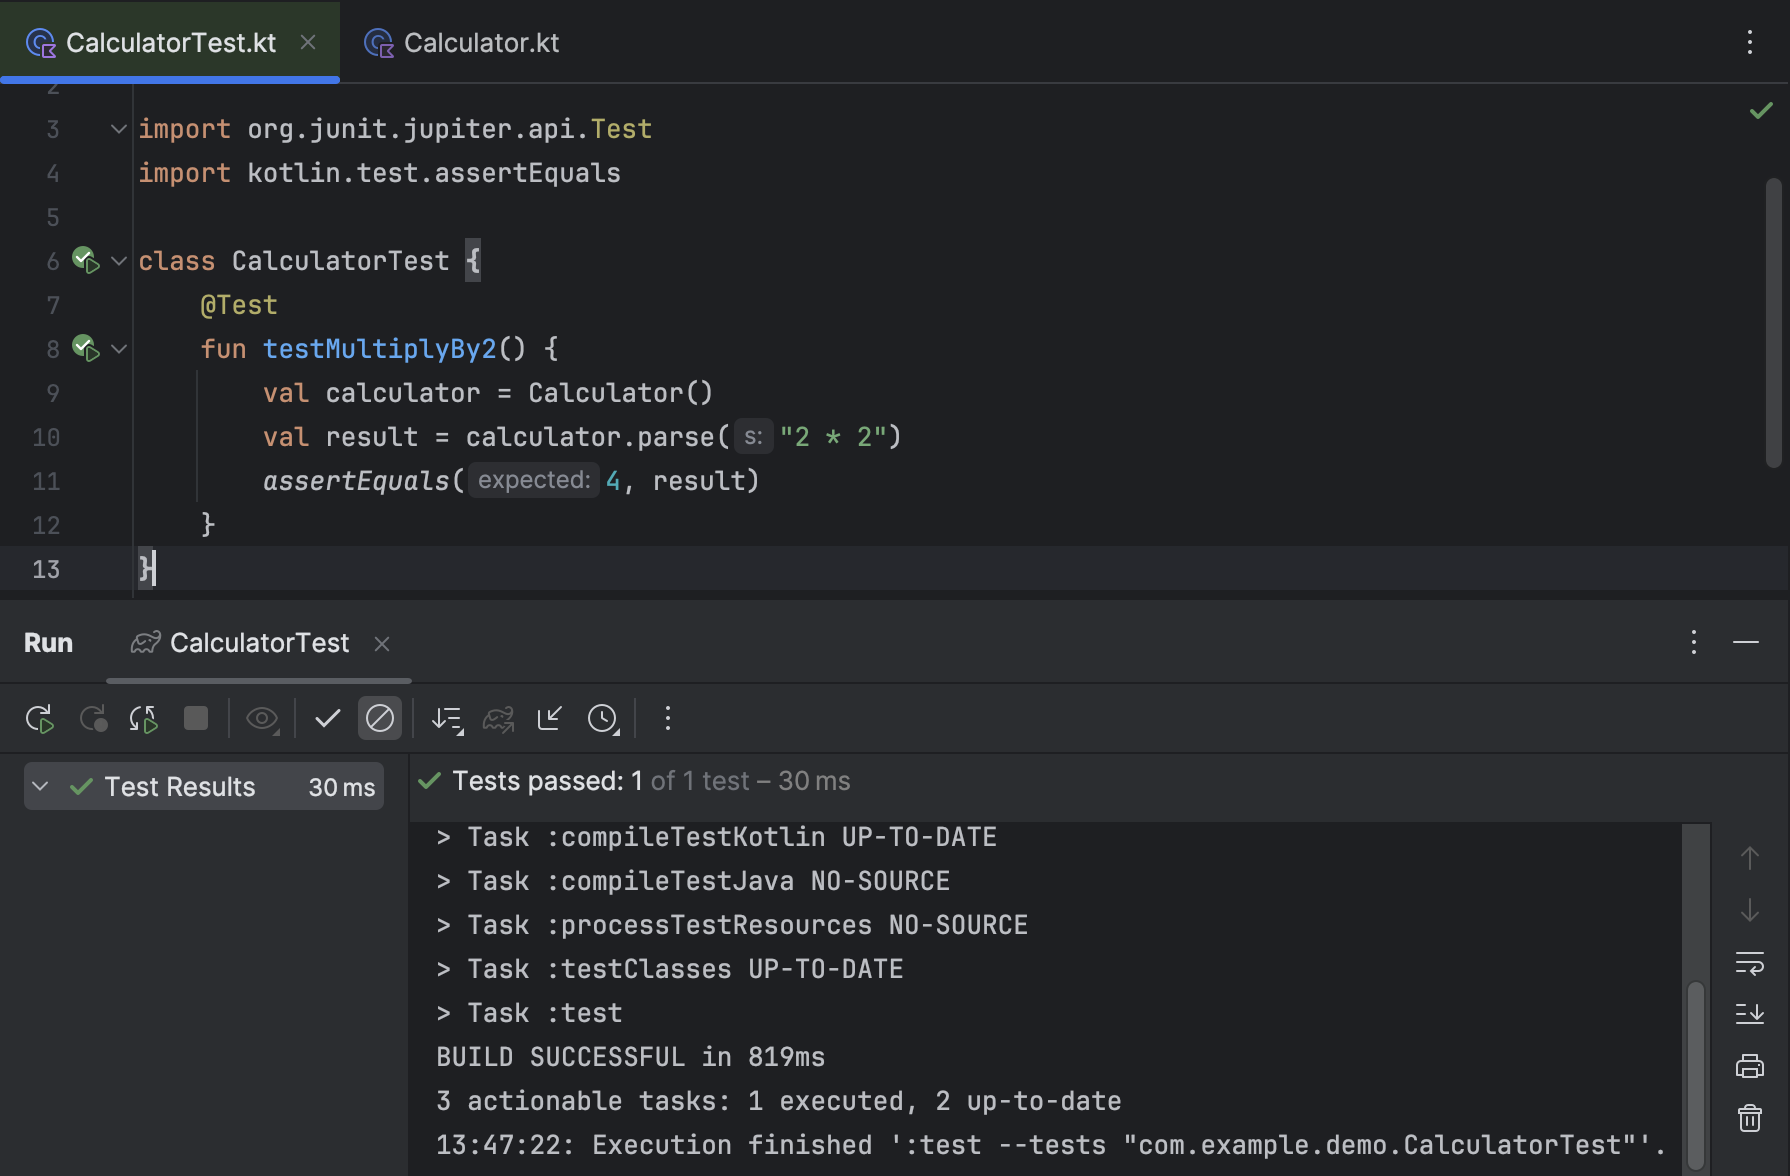This screenshot has width=1790, height=1176.
Task: Click the Gradle elephant toolbar icon
Action: point(499,718)
